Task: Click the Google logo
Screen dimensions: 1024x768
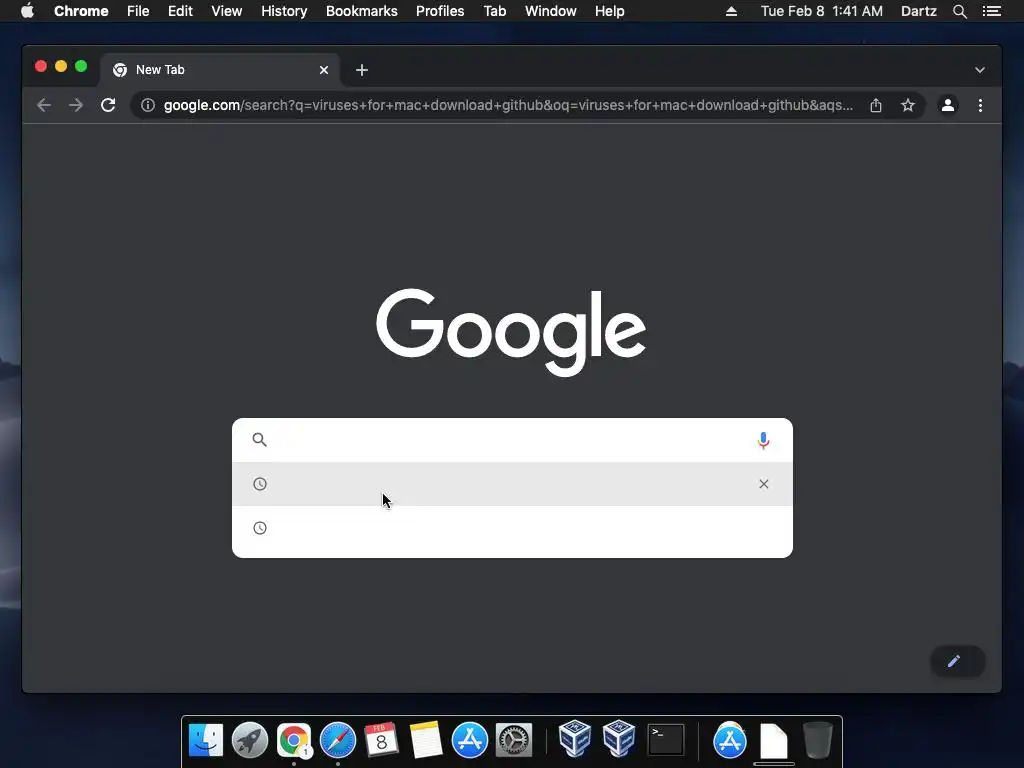Action: click(x=511, y=332)
